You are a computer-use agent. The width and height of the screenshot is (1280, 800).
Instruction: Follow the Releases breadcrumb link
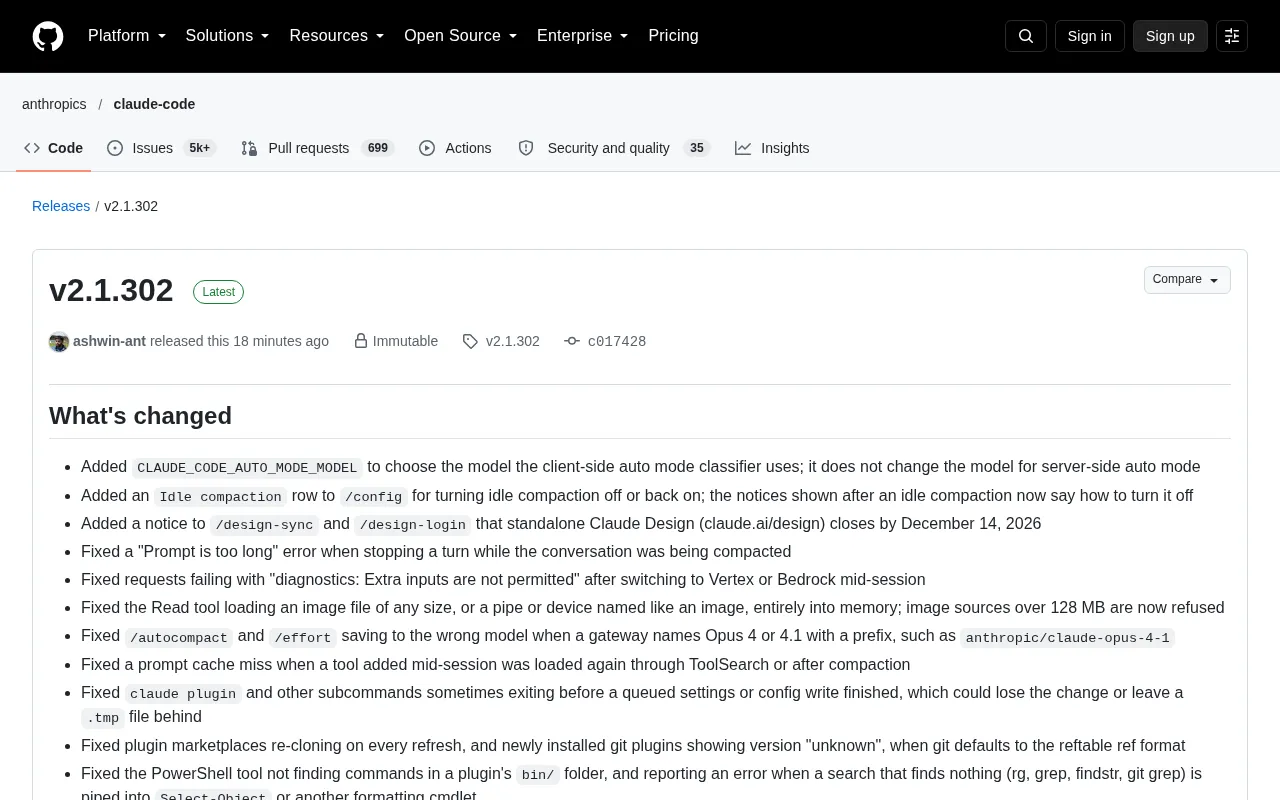(61, 206)
